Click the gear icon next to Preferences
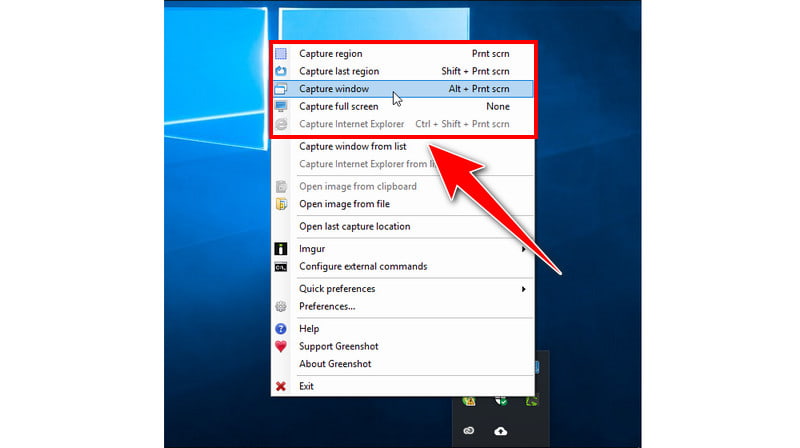800x448 pixels. [x=281, y=307]
